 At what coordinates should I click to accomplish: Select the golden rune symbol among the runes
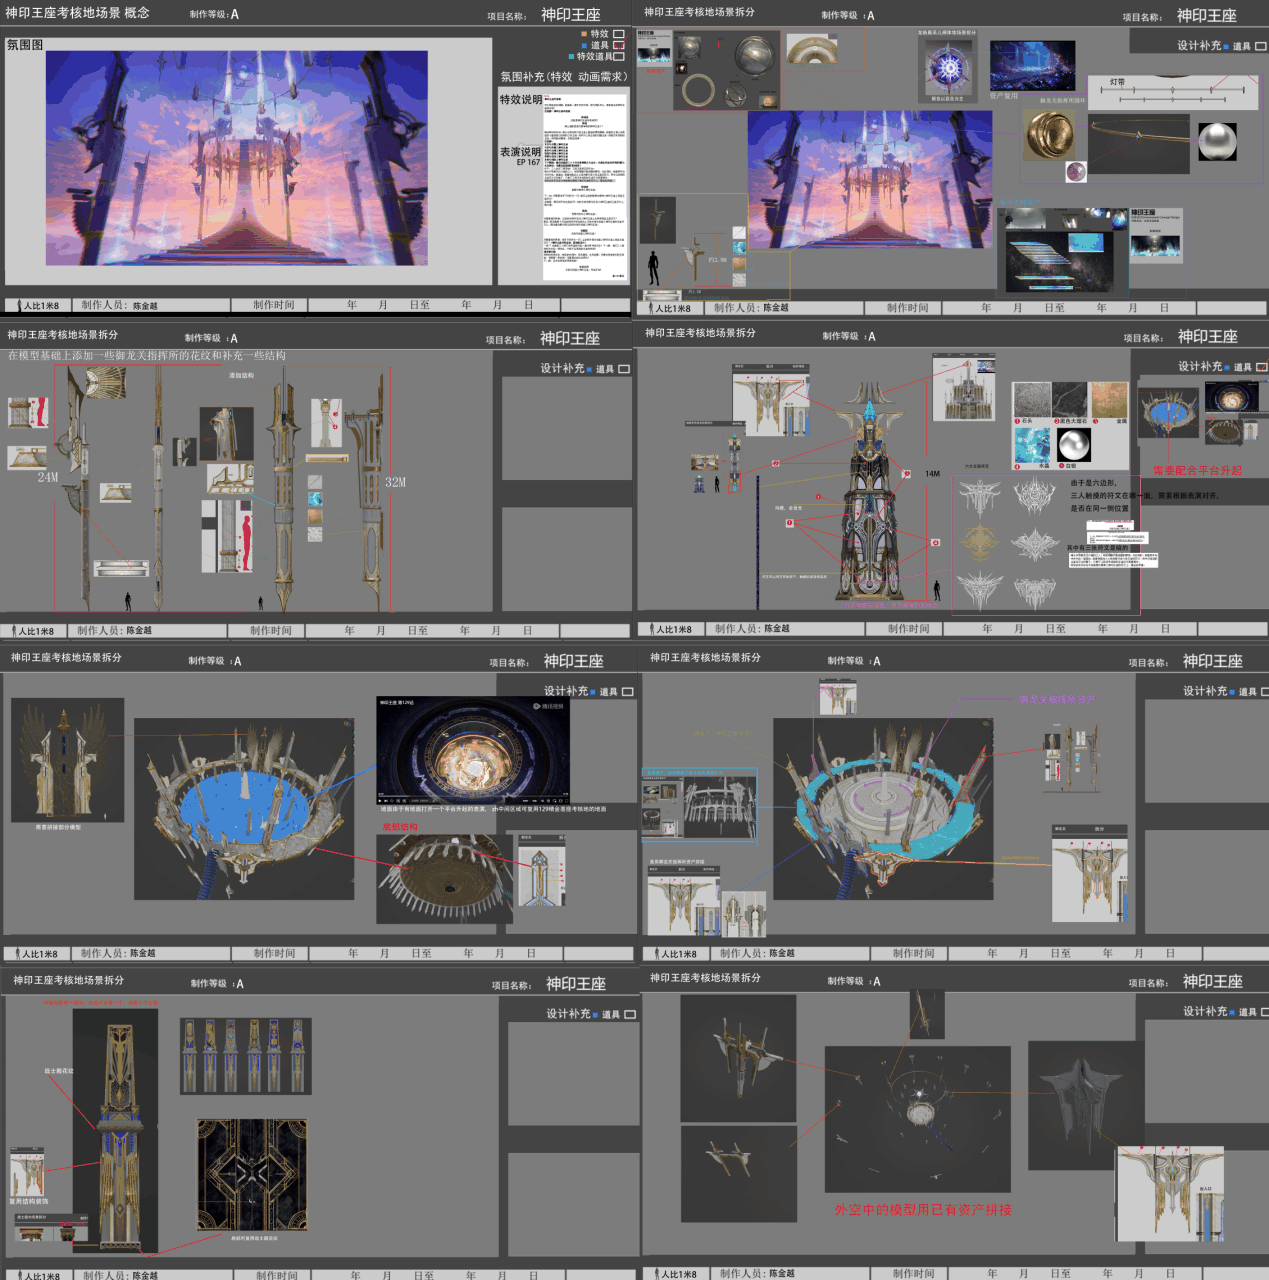[x=980, y=543]
